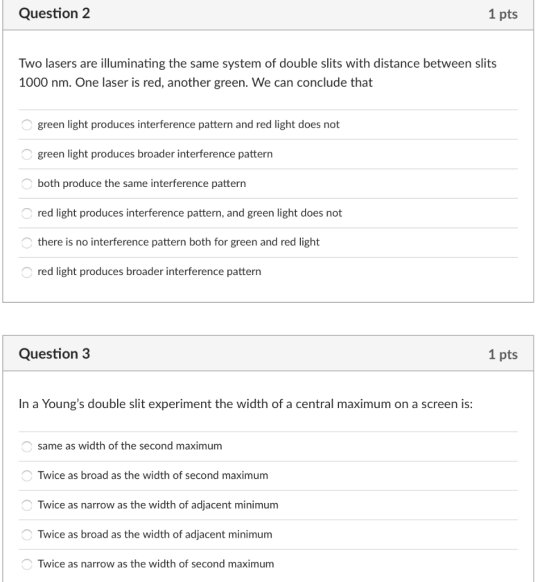The image size is (560, 582).
Task: Click the Question 3 header title
Action: [55, 354]
